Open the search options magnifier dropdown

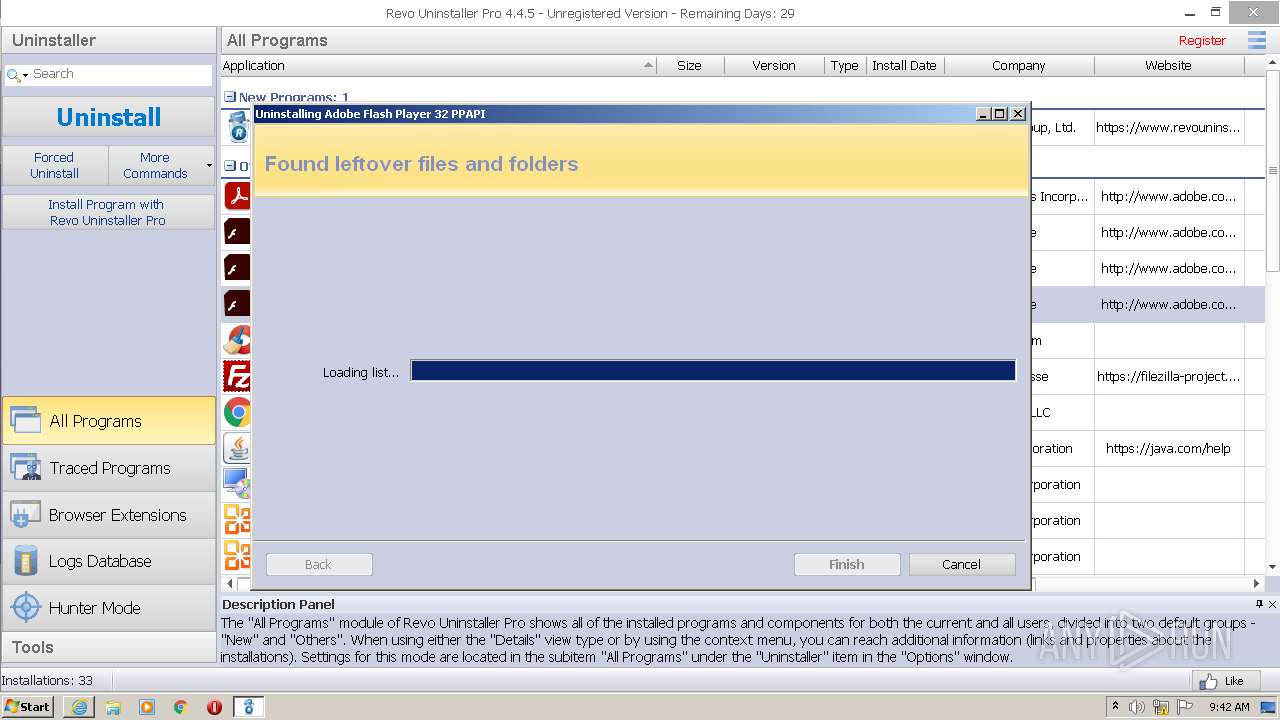pos(17,75)
